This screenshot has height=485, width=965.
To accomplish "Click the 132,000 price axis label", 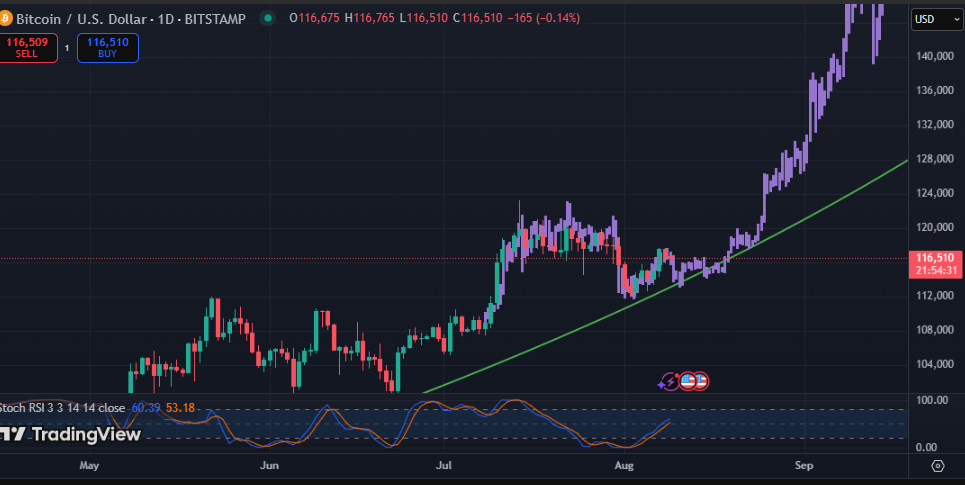I will (x=935, y=125).
